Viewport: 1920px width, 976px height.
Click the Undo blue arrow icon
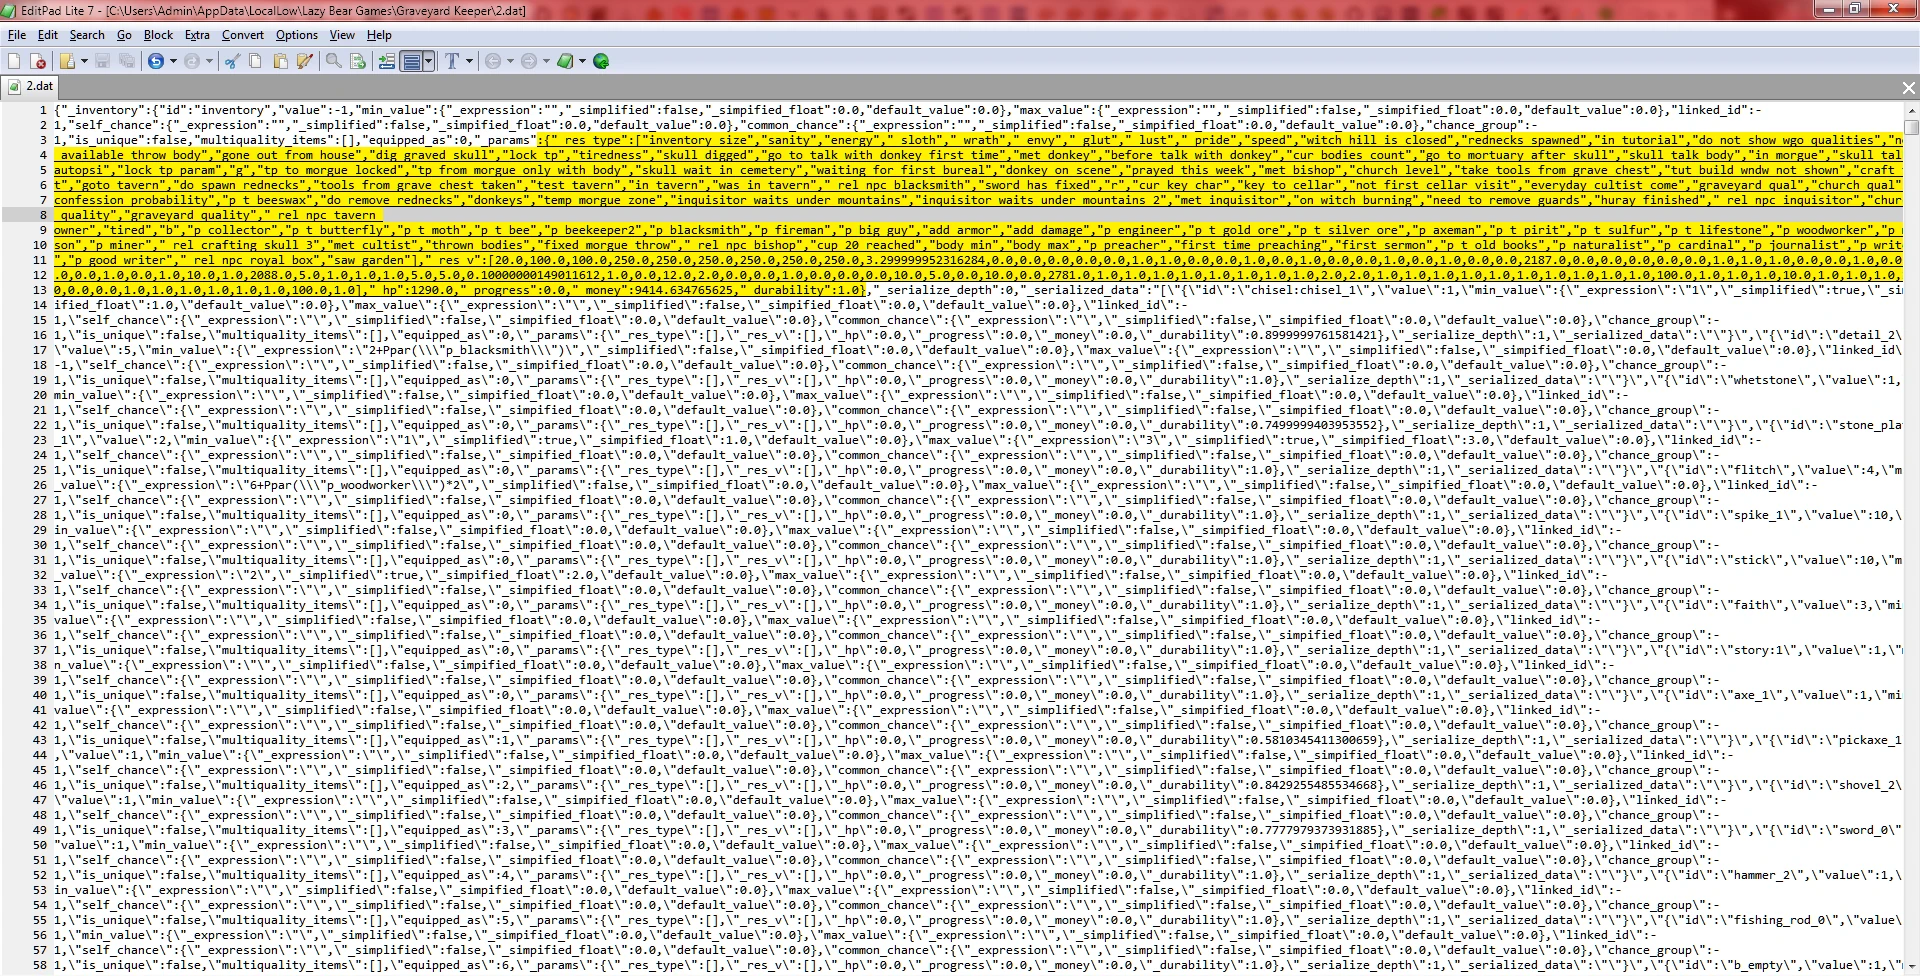click(x=156, y=61)
